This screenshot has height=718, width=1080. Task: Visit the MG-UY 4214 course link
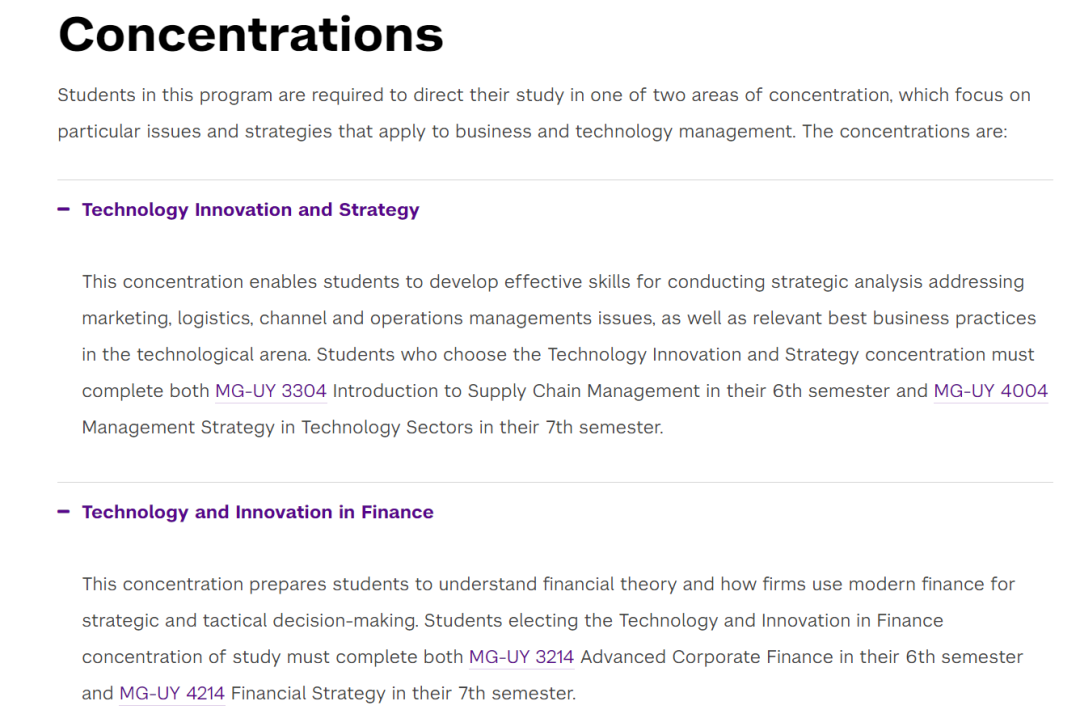(172, 693)
